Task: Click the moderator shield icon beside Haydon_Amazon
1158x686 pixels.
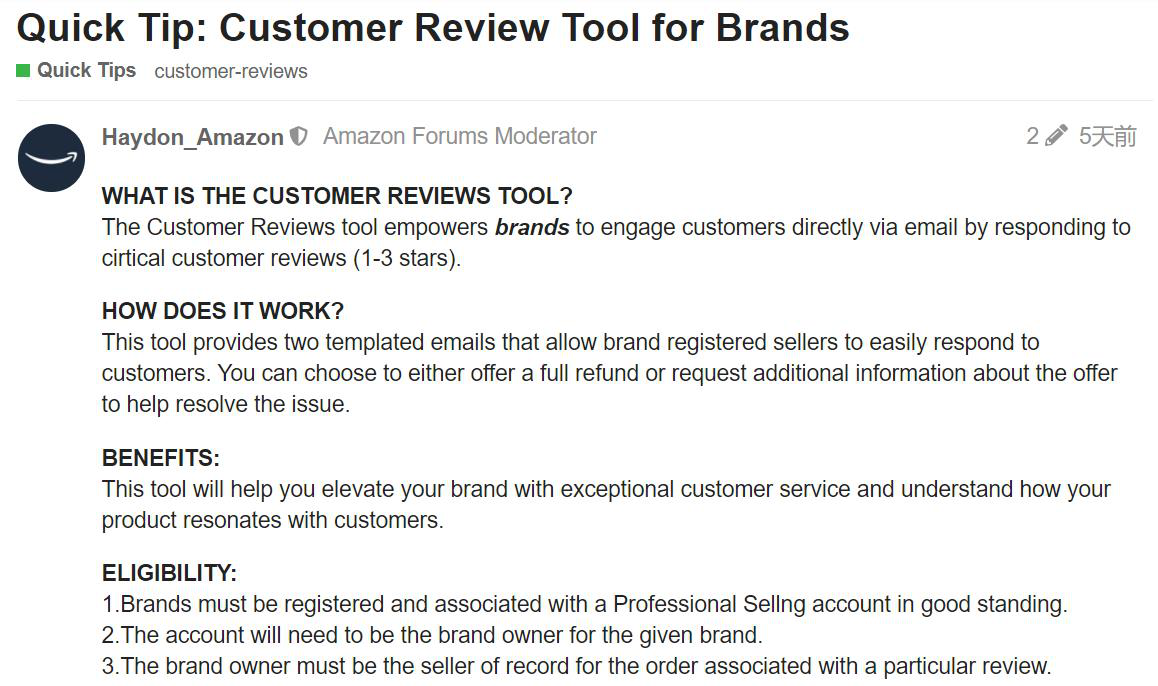Action: point(298,137)
